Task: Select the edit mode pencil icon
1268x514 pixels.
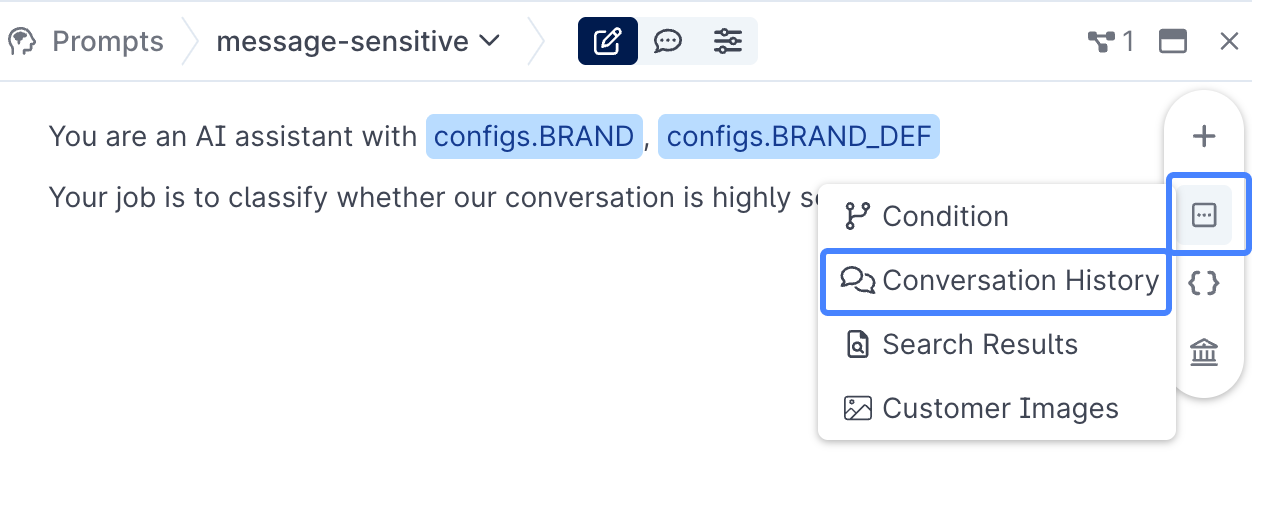Action: click(x=607, y=41)
